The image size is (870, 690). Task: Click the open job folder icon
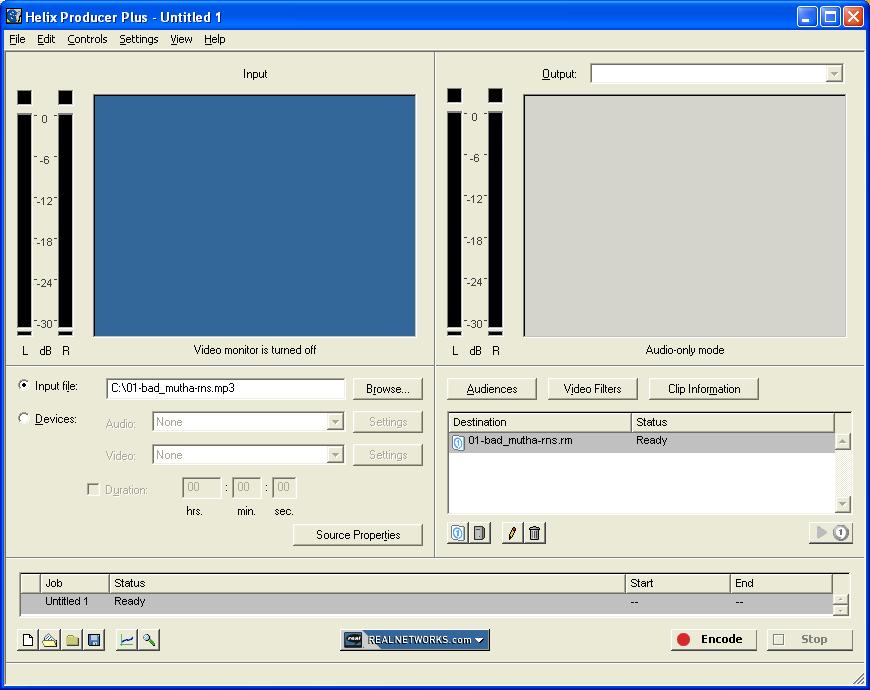[x=50, y=640]
